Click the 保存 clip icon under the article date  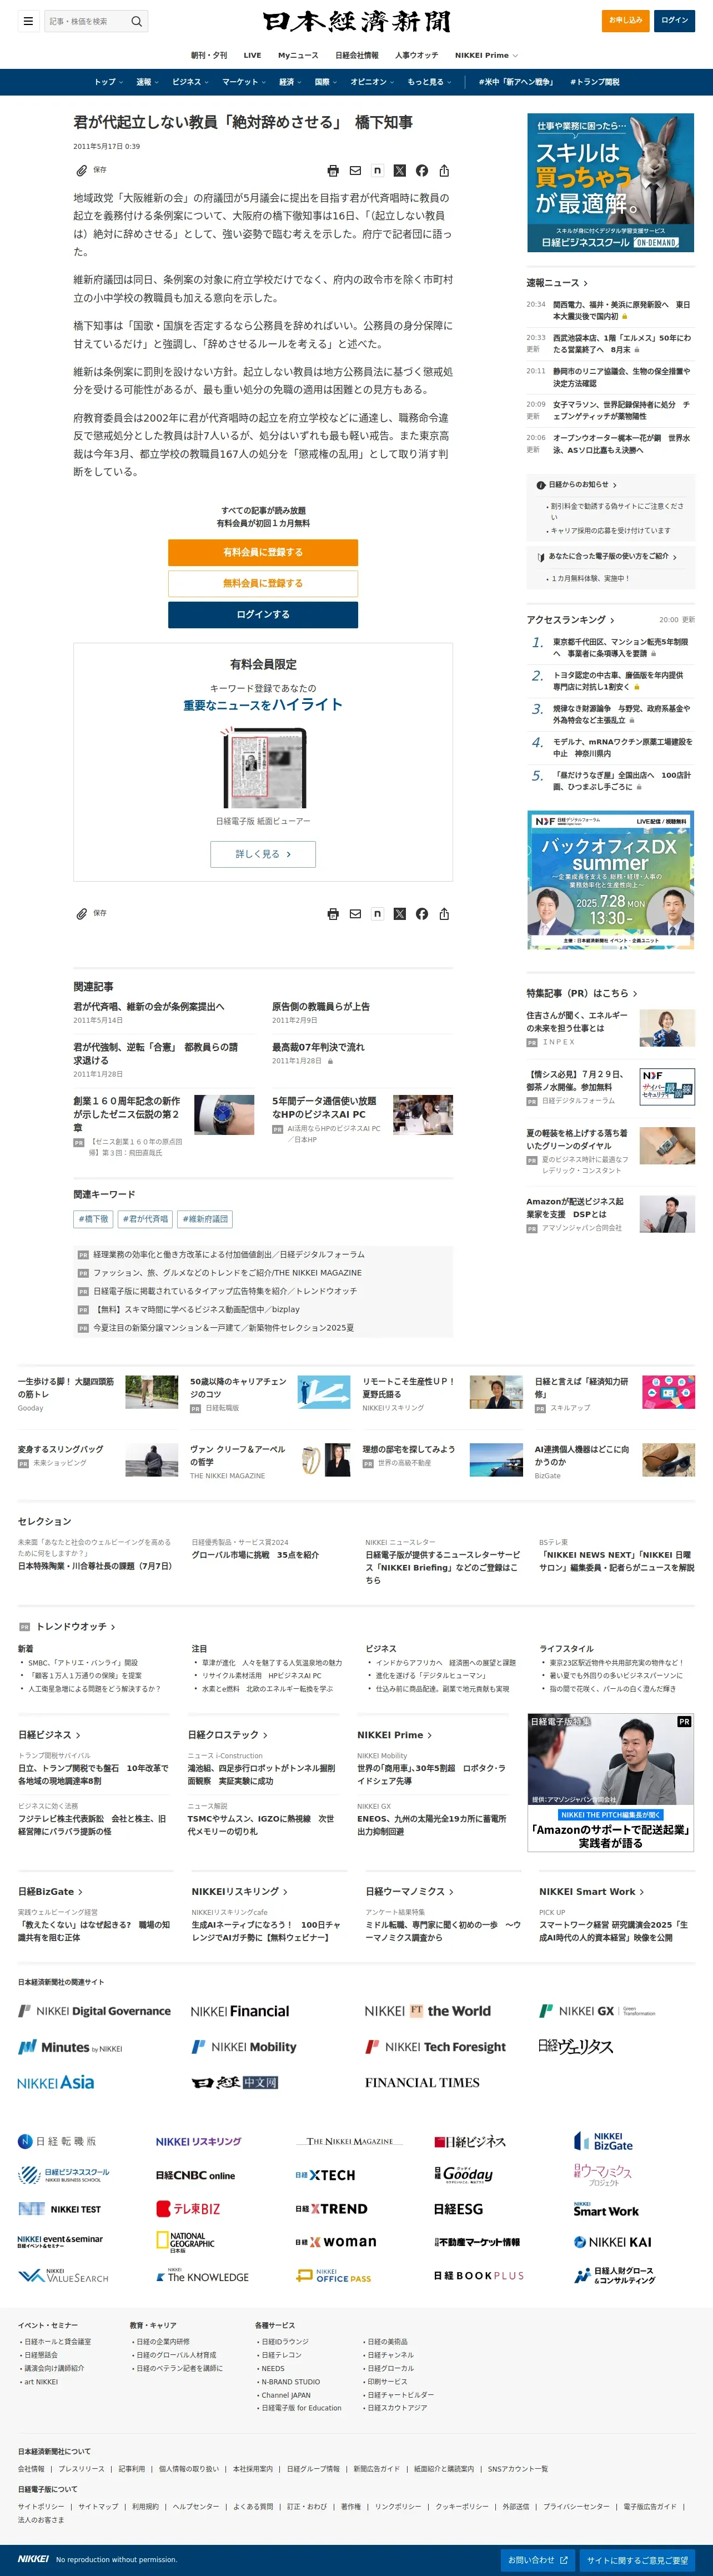(82, 171)
